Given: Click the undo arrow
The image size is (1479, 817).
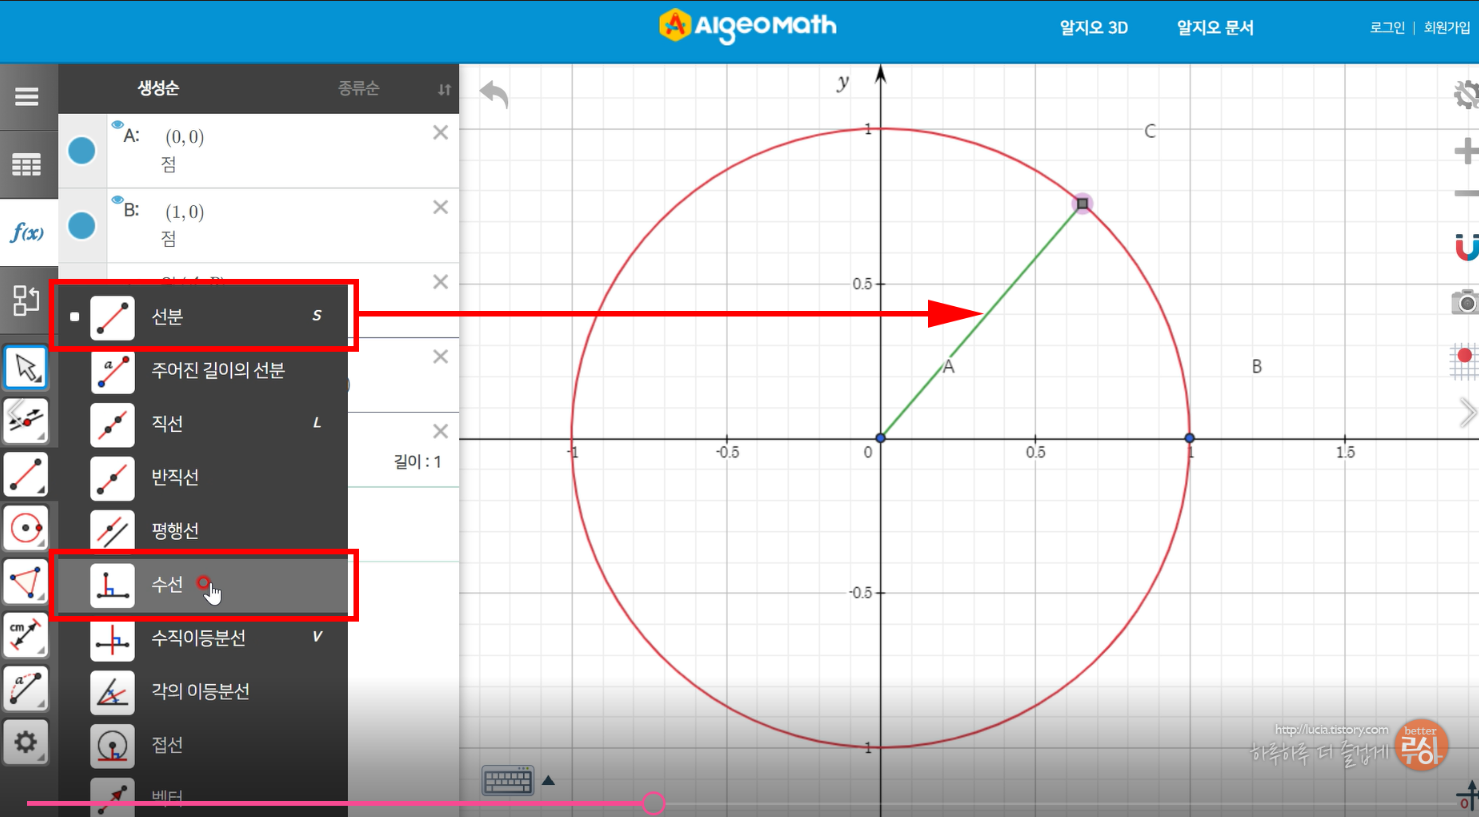Looking at the screenshot, I should pyautogui.click(x=494, y=94).
